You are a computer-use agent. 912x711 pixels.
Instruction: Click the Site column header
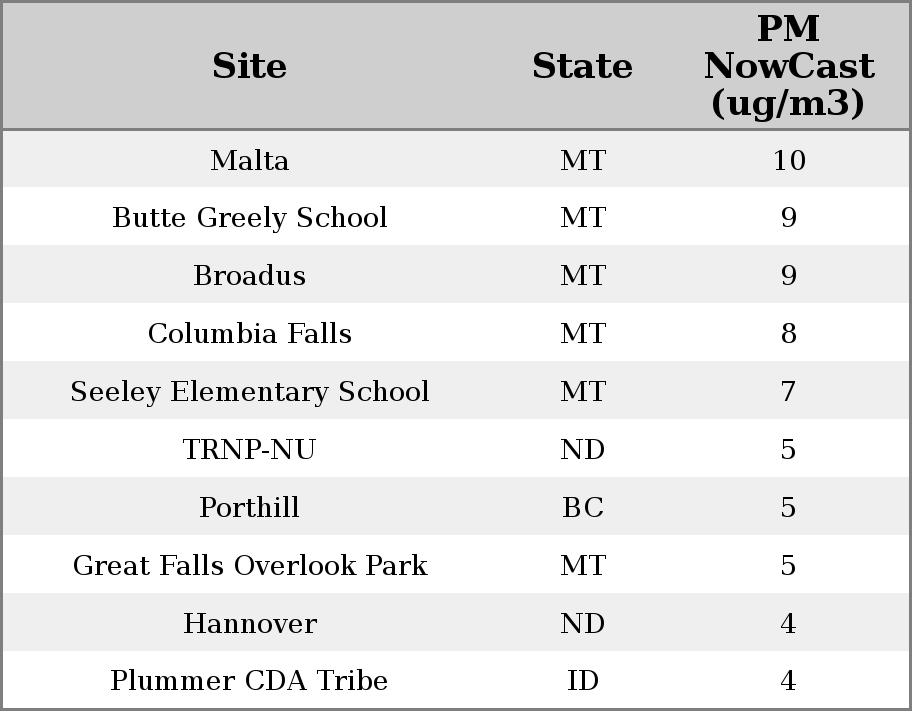[250, 67]
